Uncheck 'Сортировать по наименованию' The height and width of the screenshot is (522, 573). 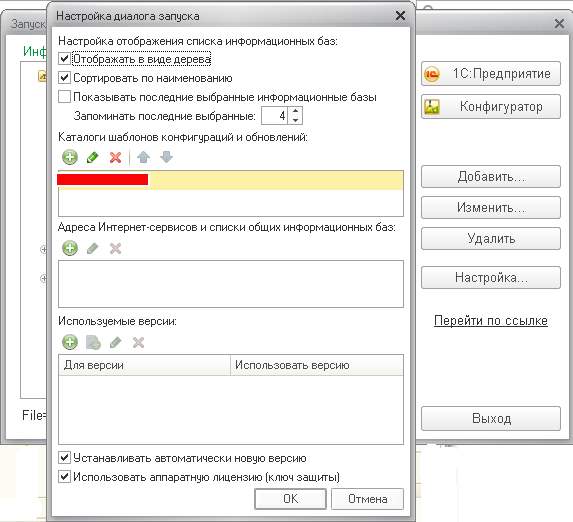point(64,78)
